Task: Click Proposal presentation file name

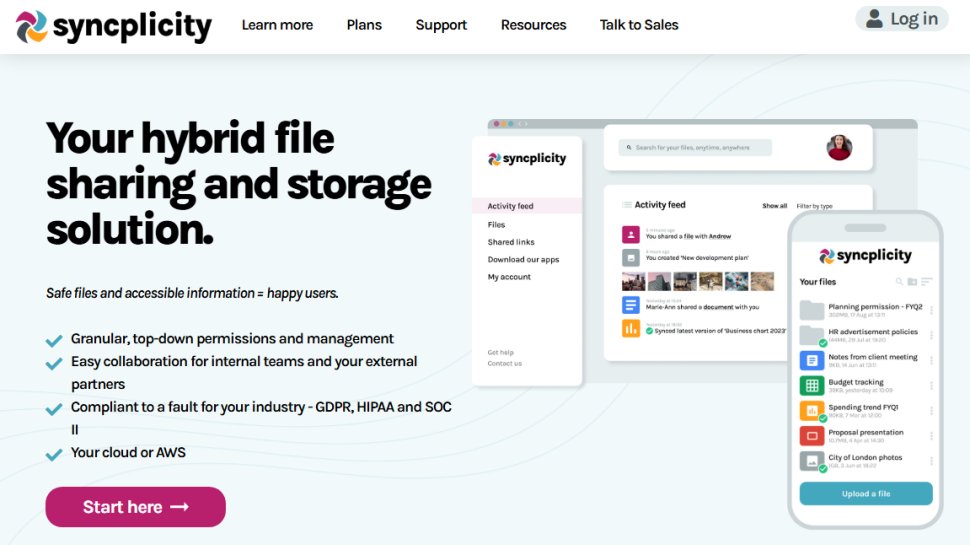Action: (865, 432)
